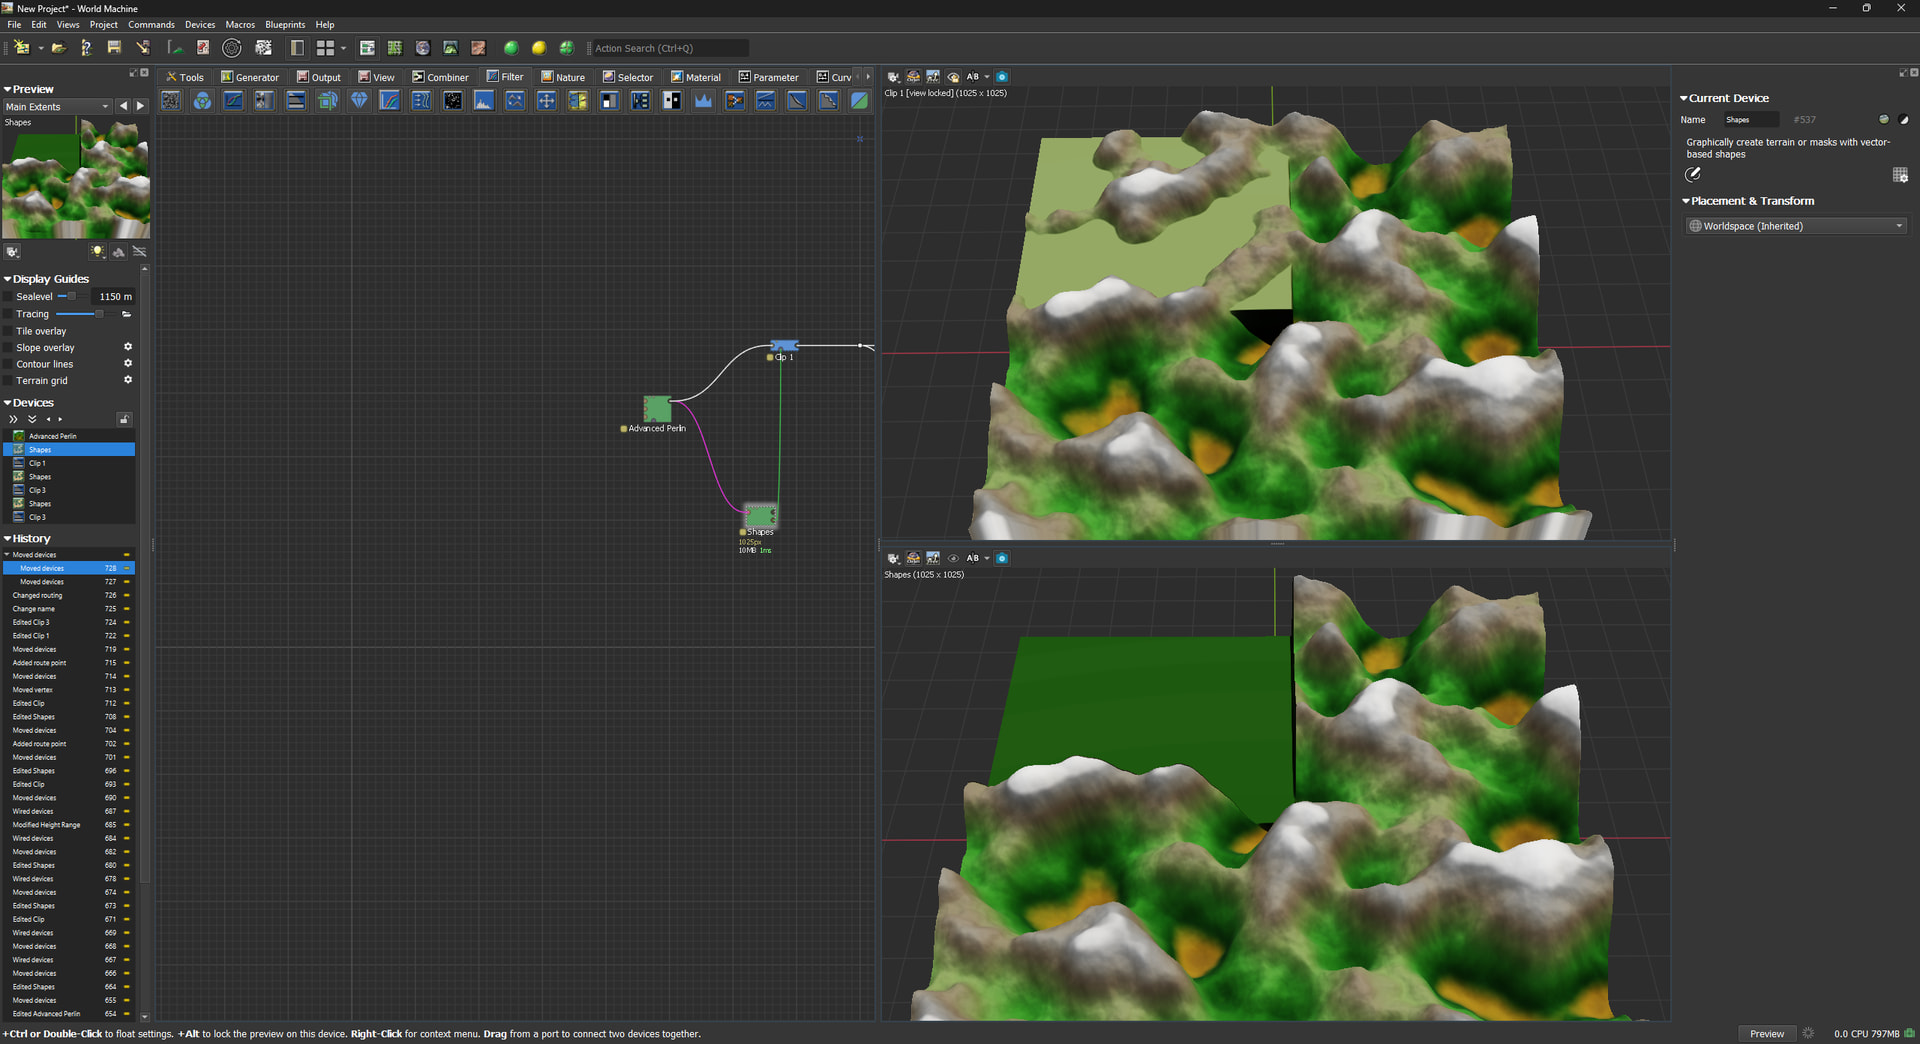Click the blue camera icon in top viewport

1002,77
